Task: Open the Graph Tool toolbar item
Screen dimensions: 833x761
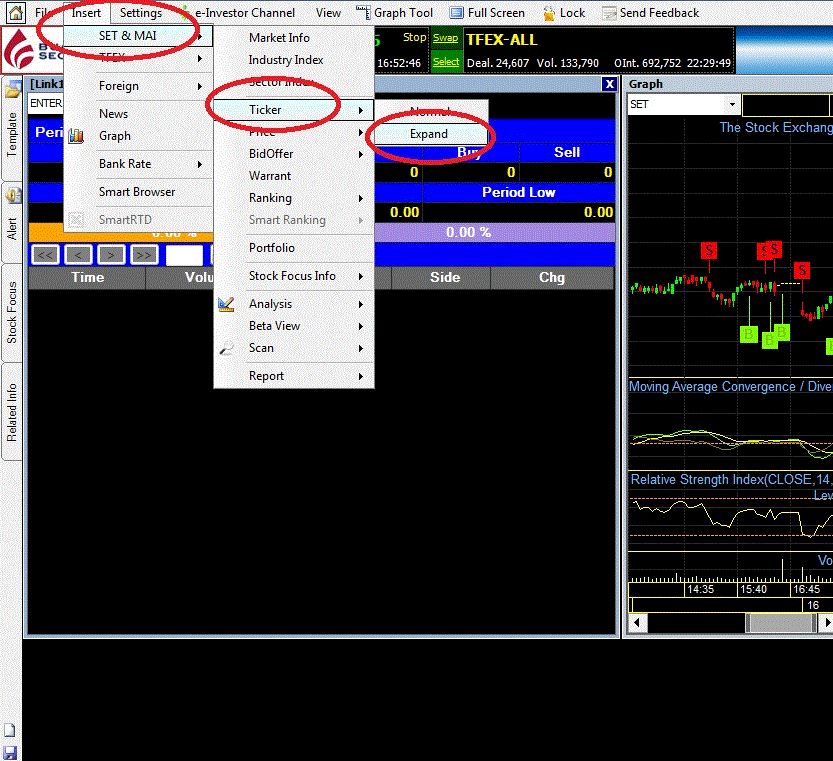Action: tap(395, 13)
